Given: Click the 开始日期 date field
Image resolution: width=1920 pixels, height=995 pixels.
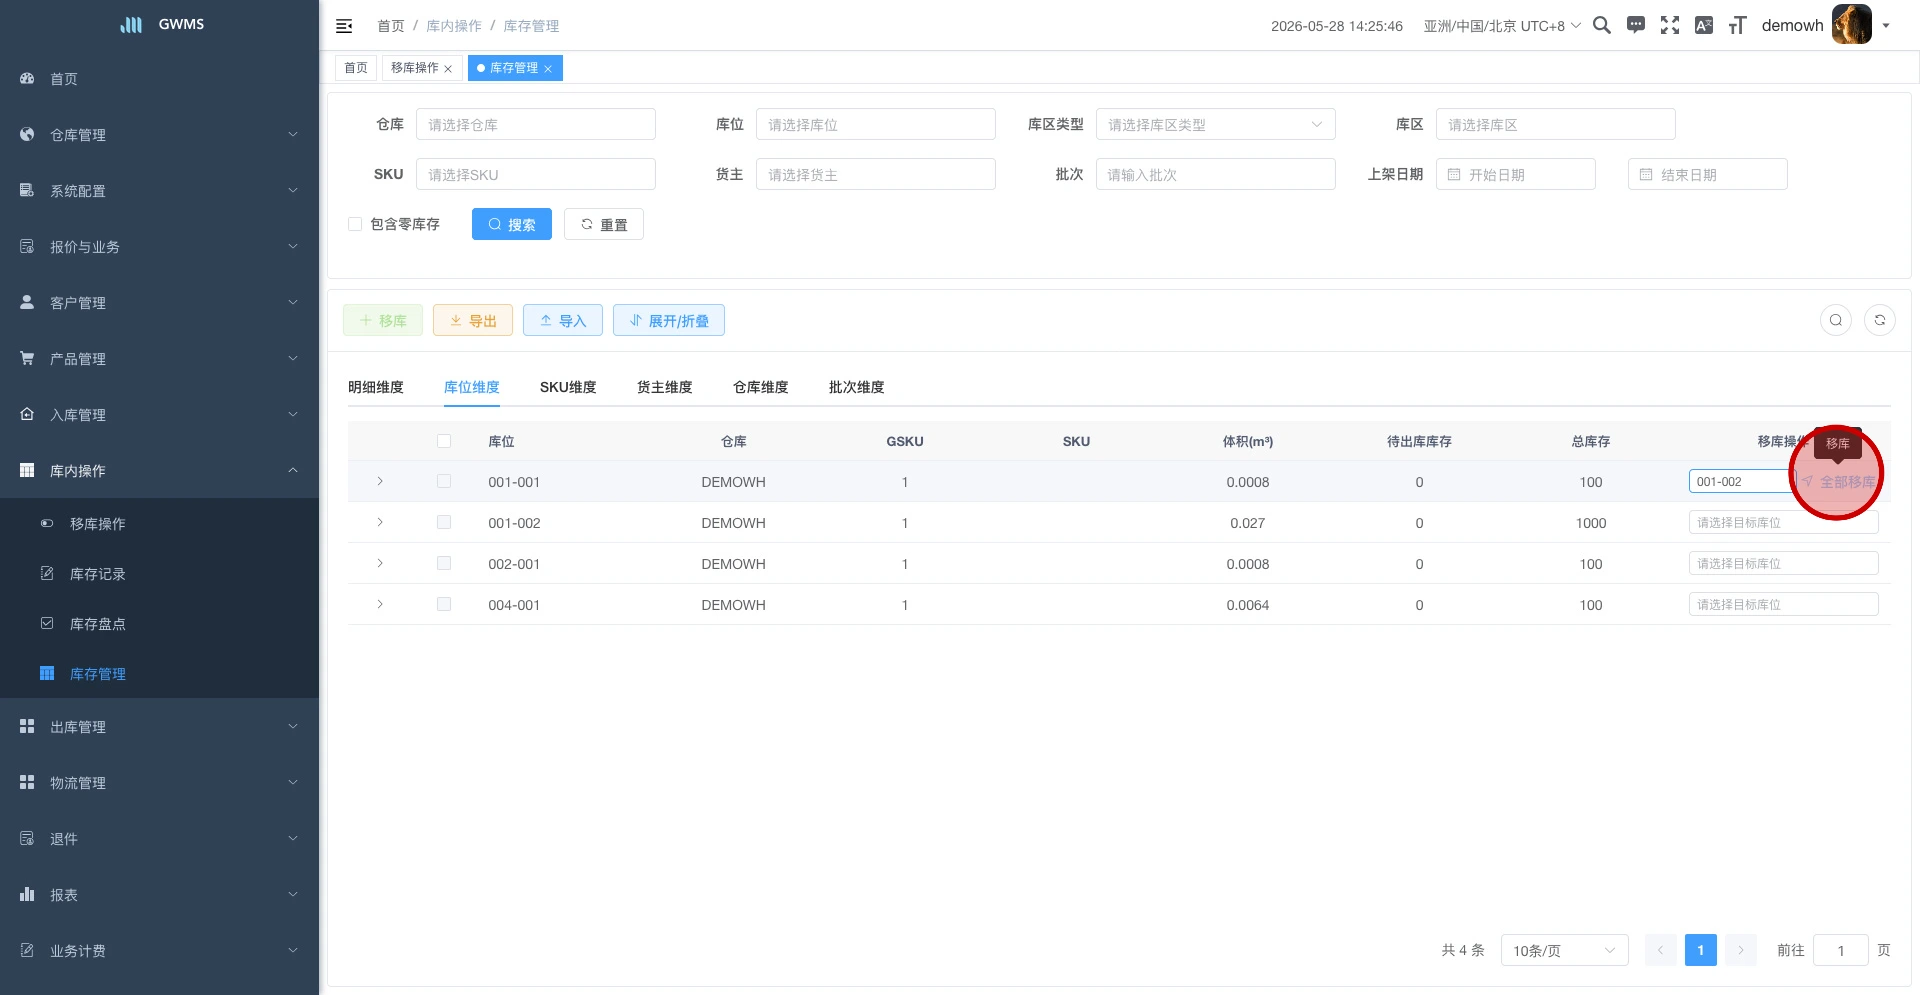Looking at the screenshot, I should 1516,174.
